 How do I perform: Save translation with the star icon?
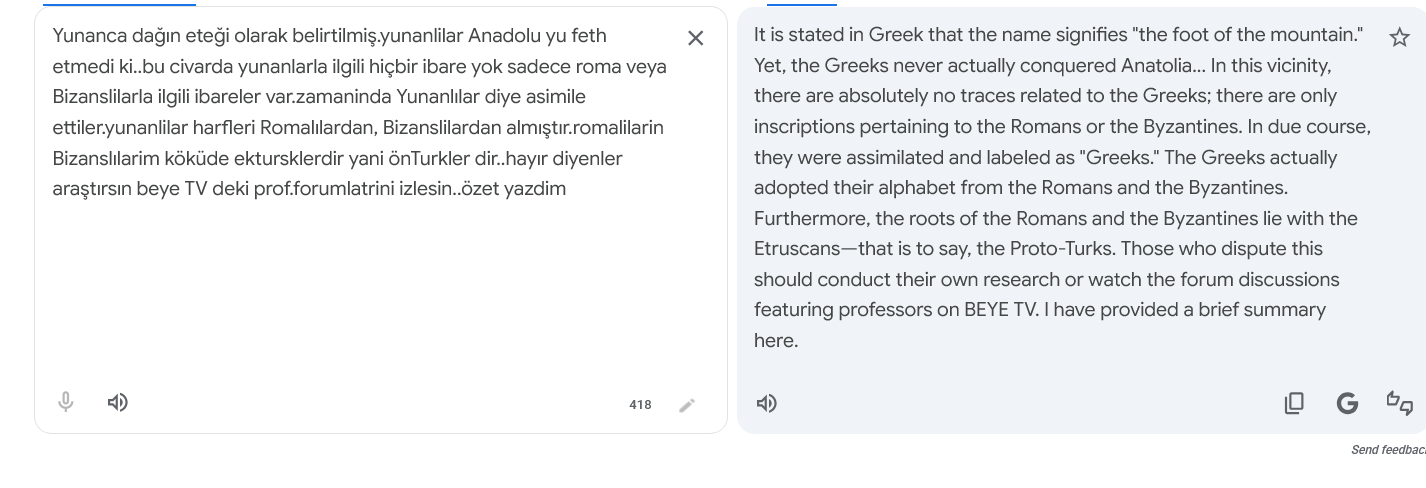click(1399, 38)
